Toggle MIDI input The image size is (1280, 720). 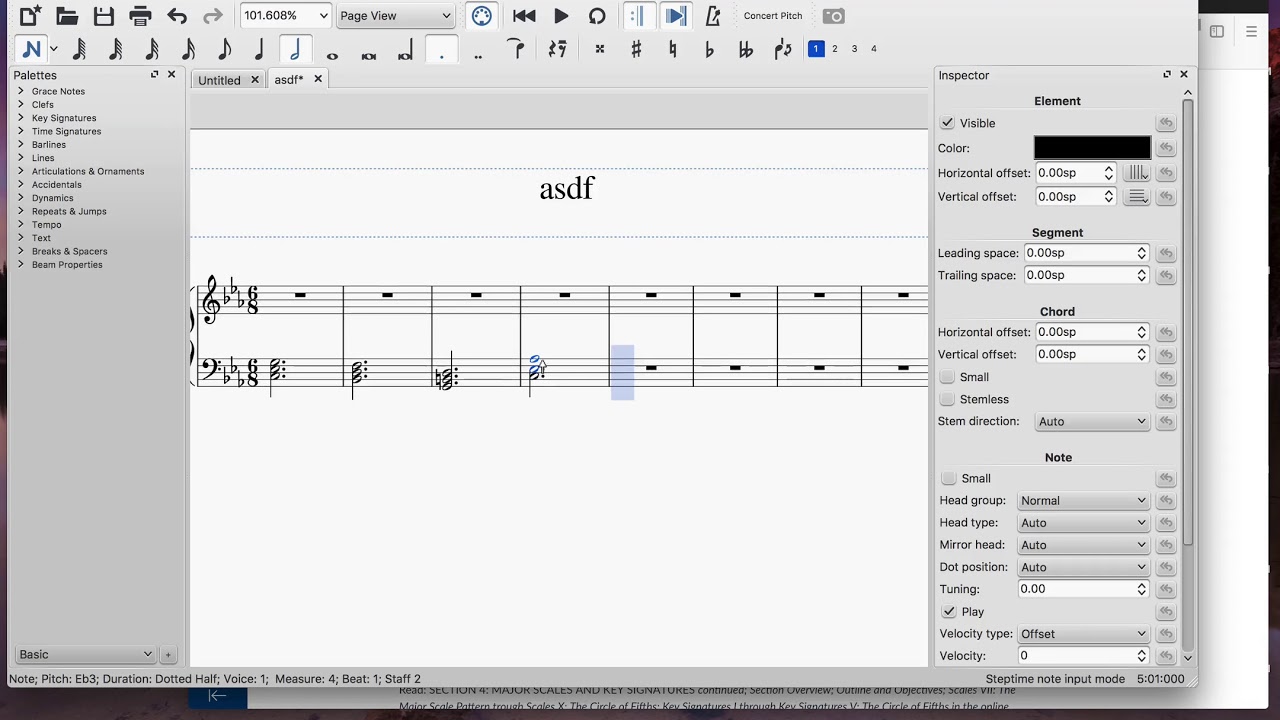[x=481, y=16]
